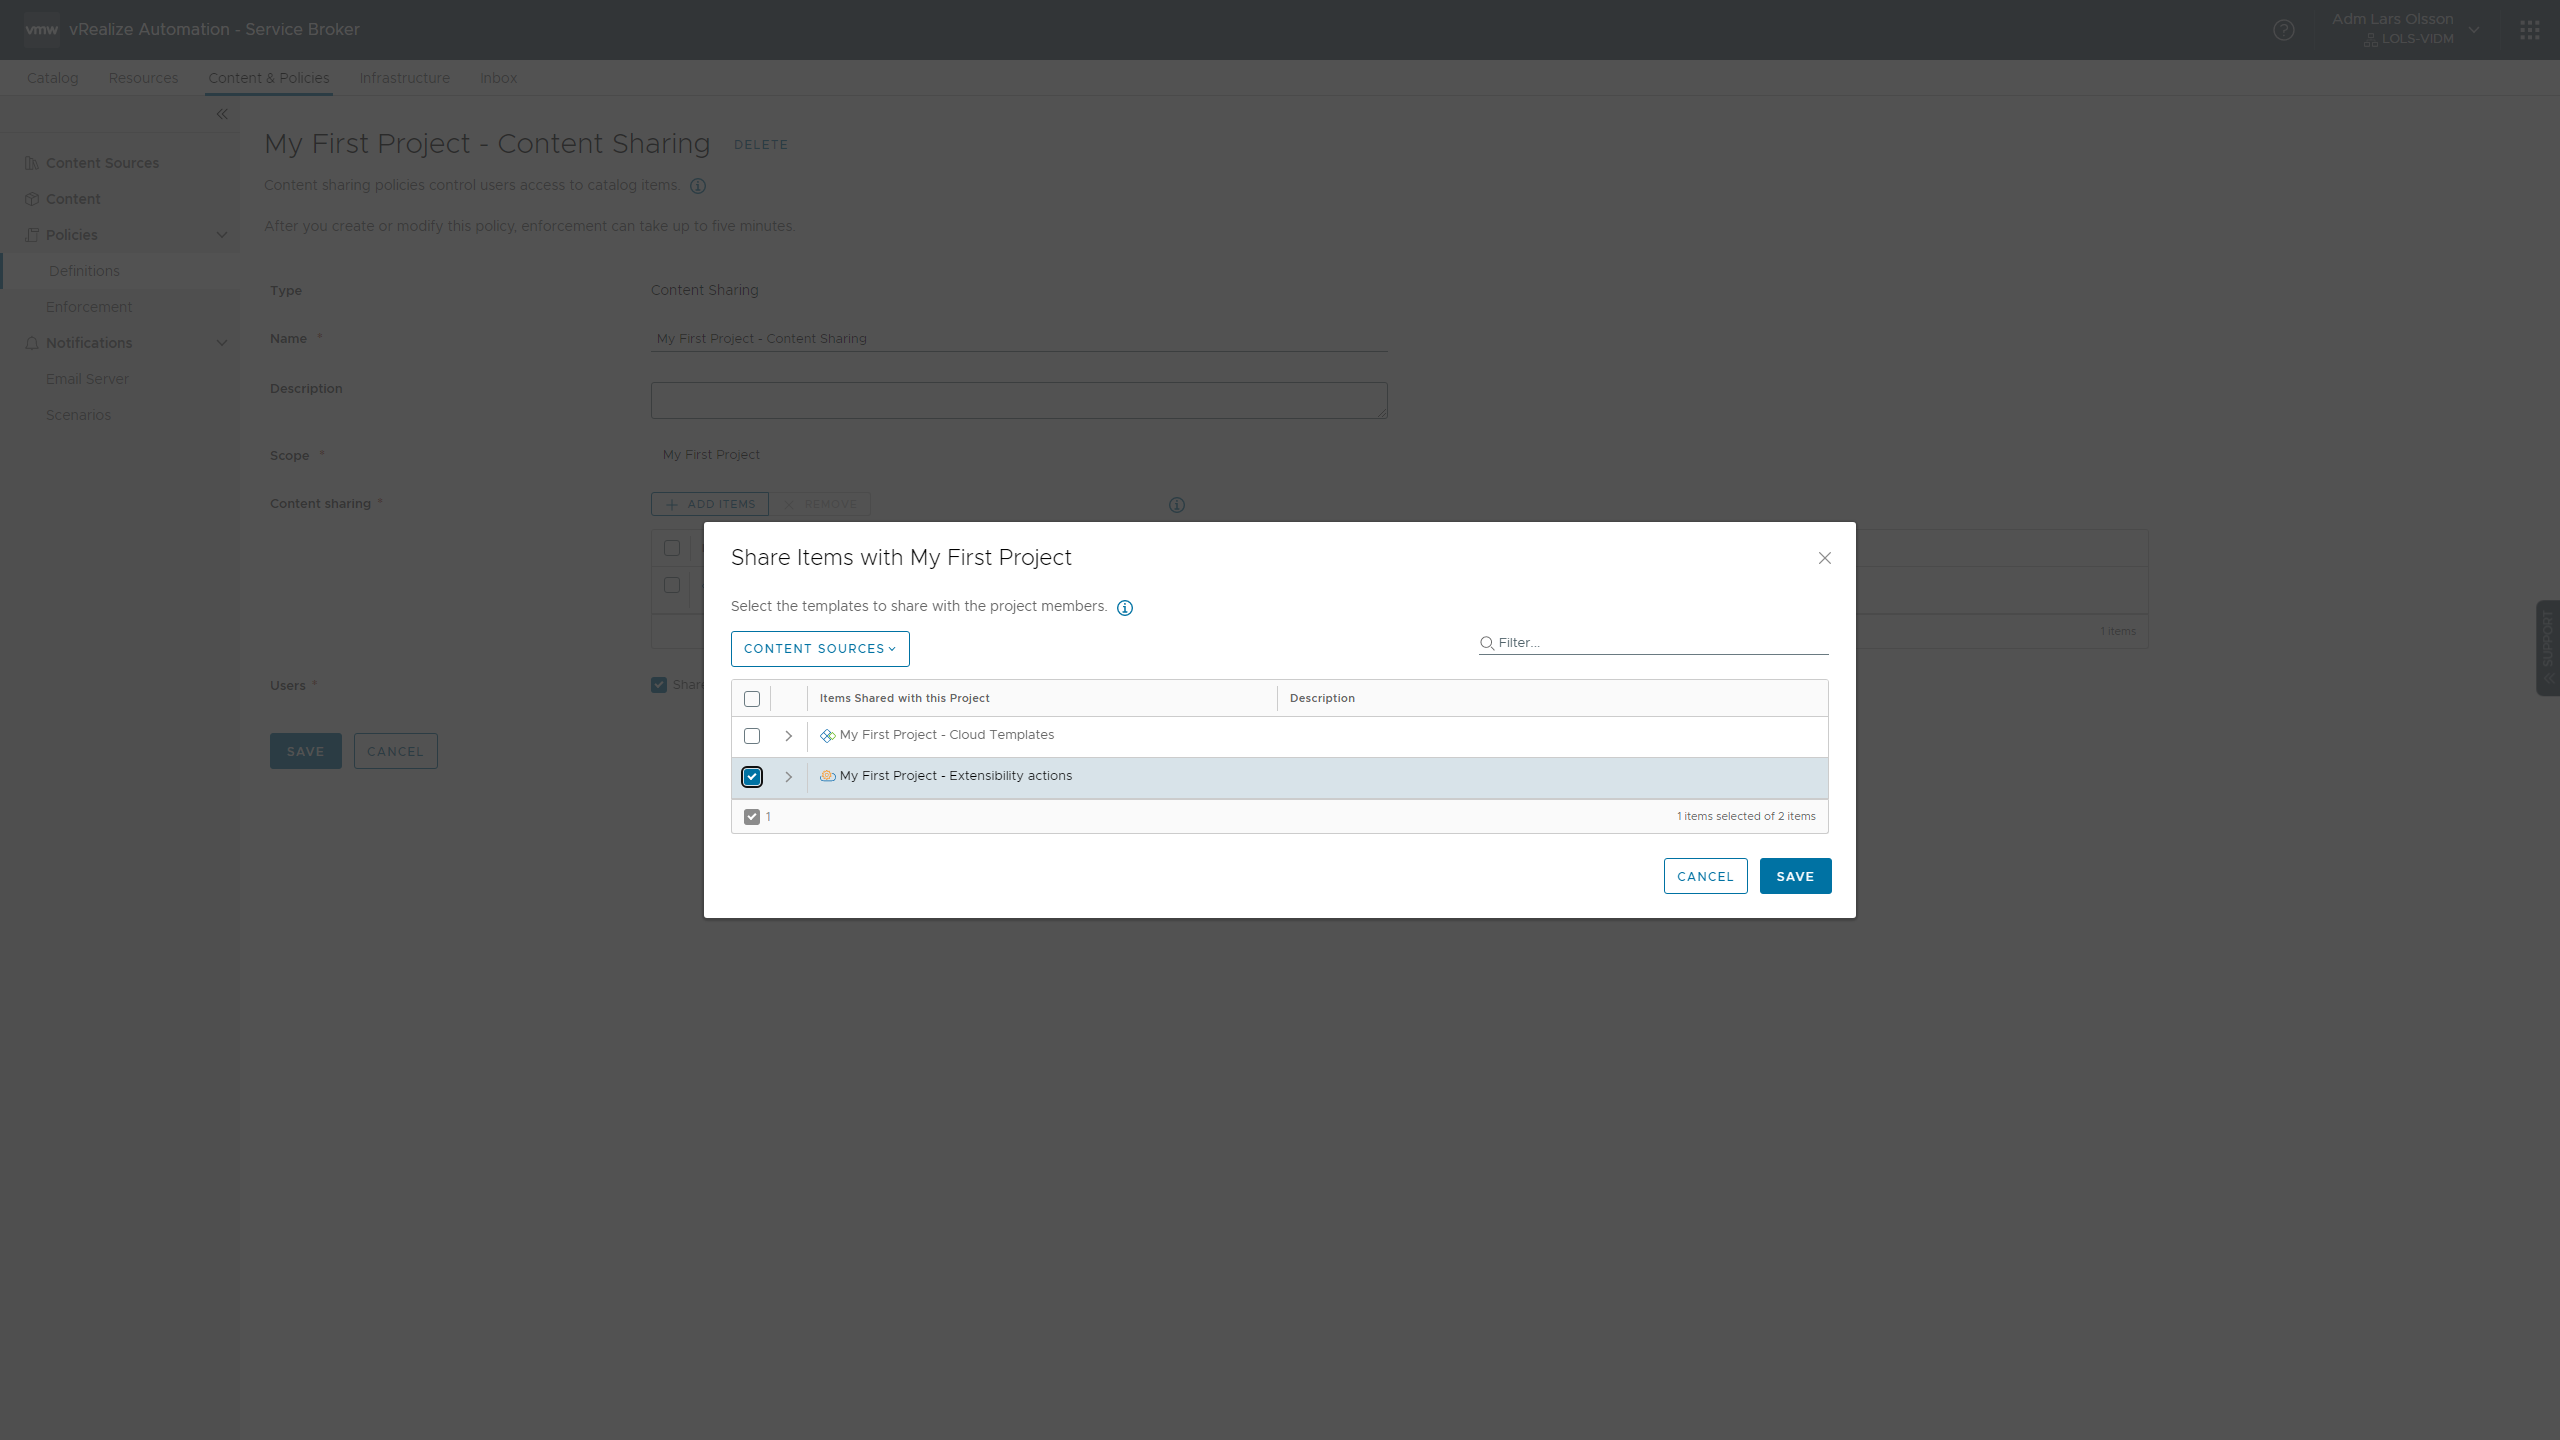
Task: Click info icon after project members text
Action: pos(1125,608)
